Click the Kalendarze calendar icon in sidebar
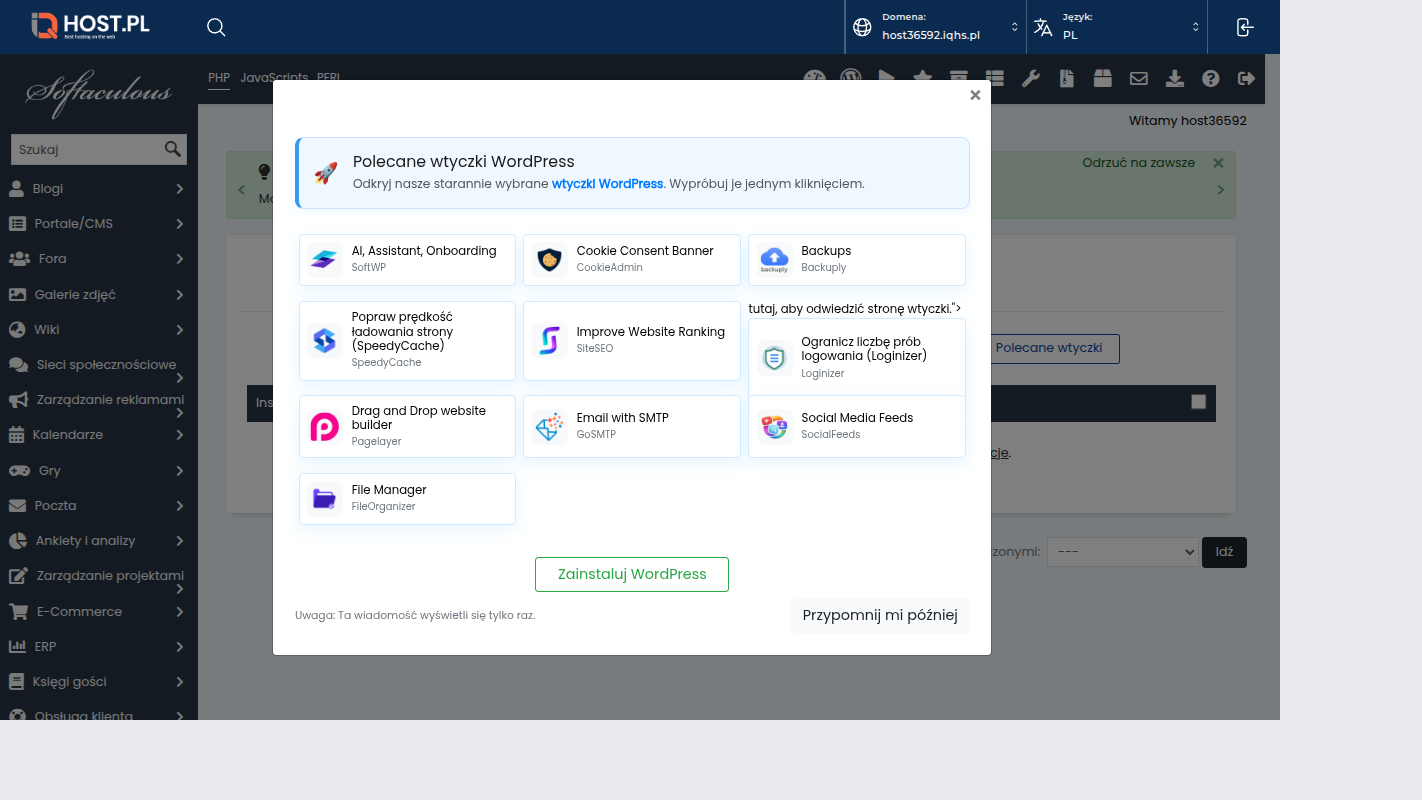The height and width of the screenshot is (800, 1422). point(16,435)
